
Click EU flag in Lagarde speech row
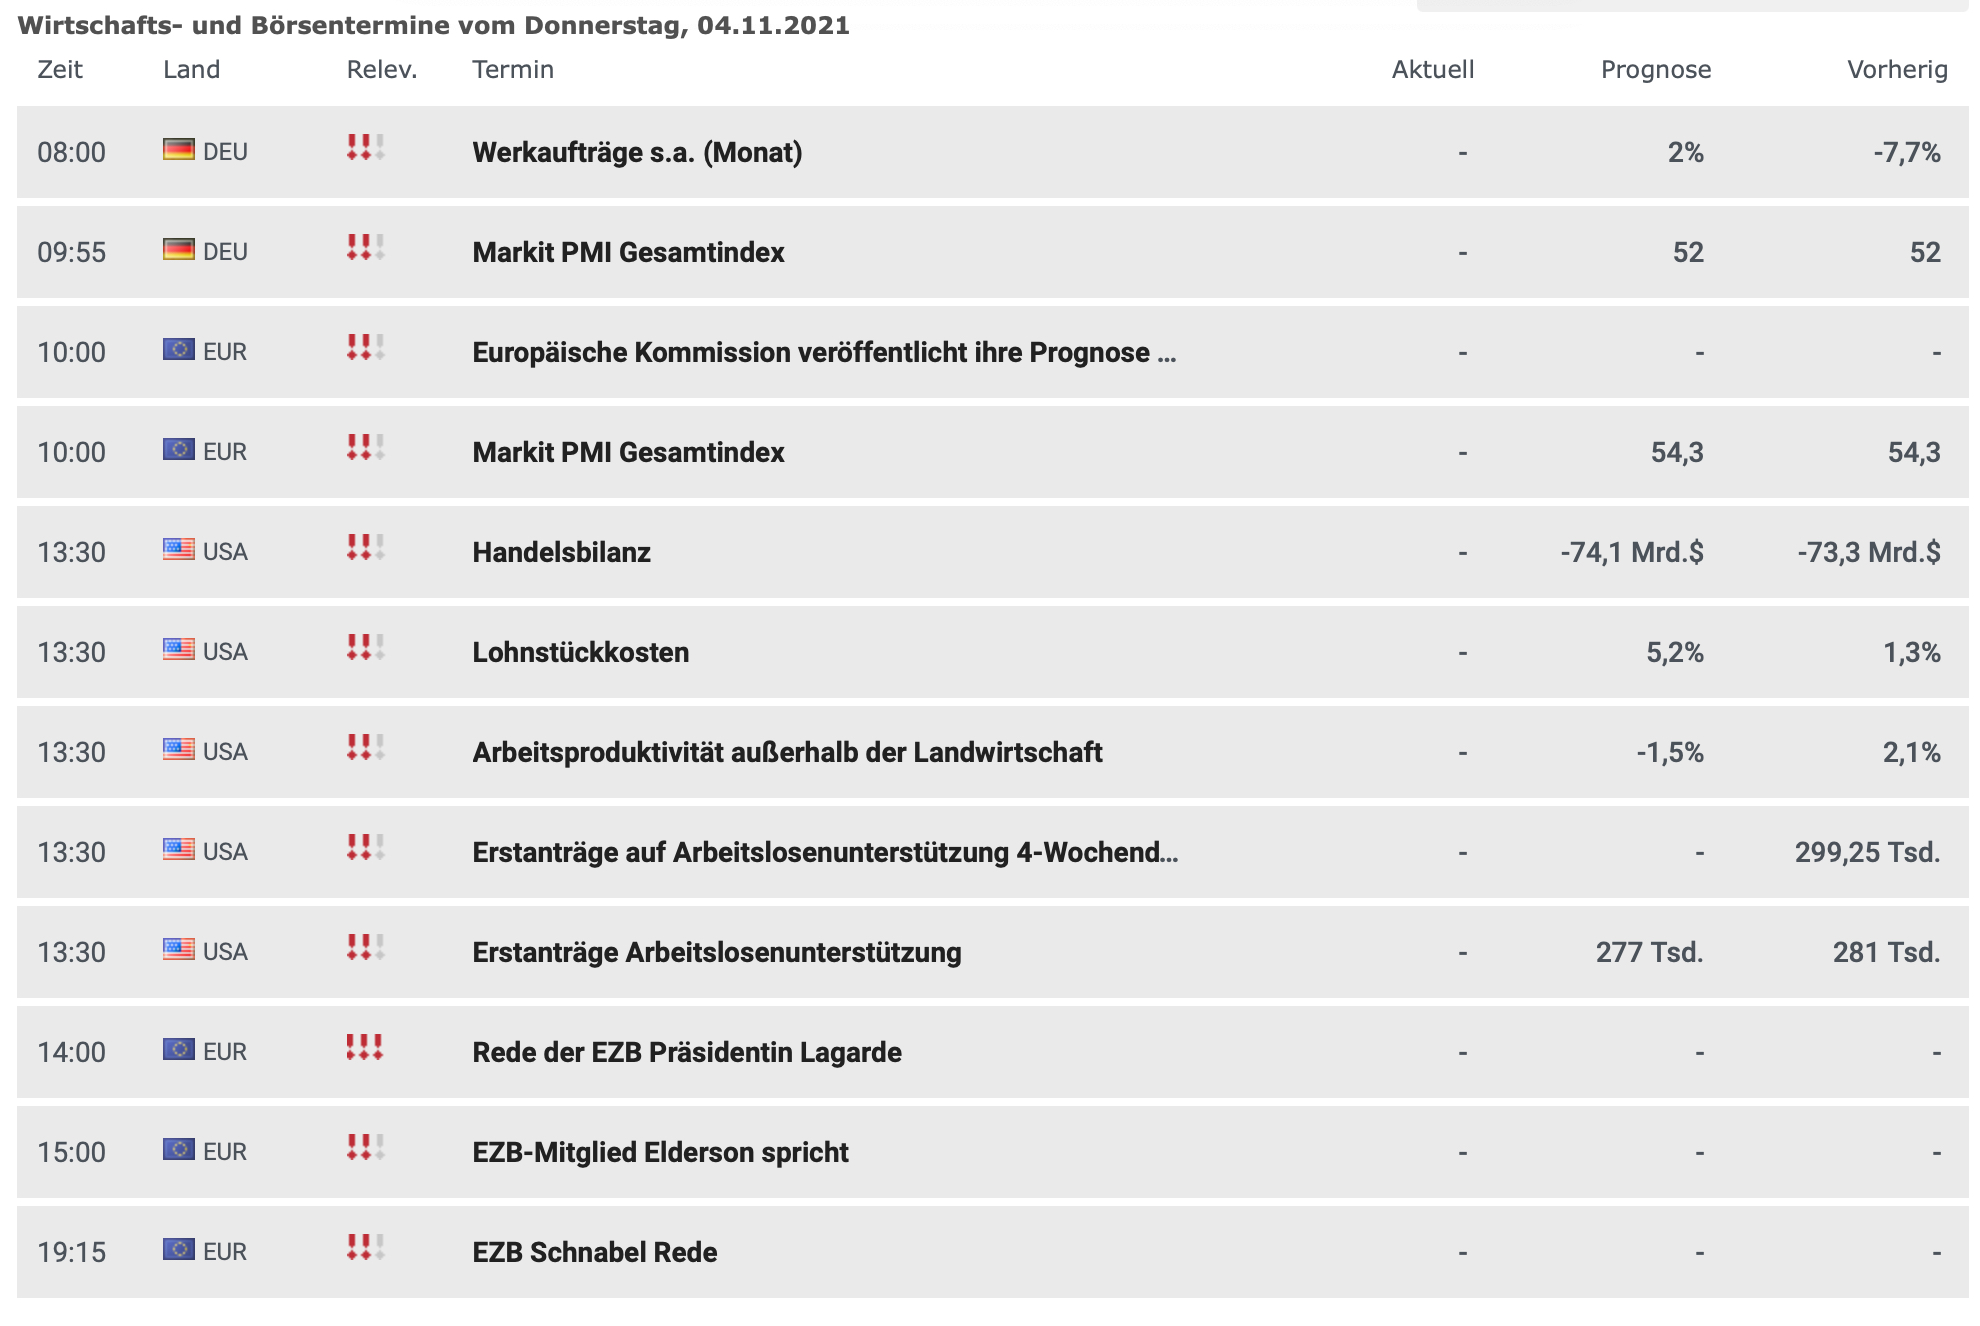179,1049
